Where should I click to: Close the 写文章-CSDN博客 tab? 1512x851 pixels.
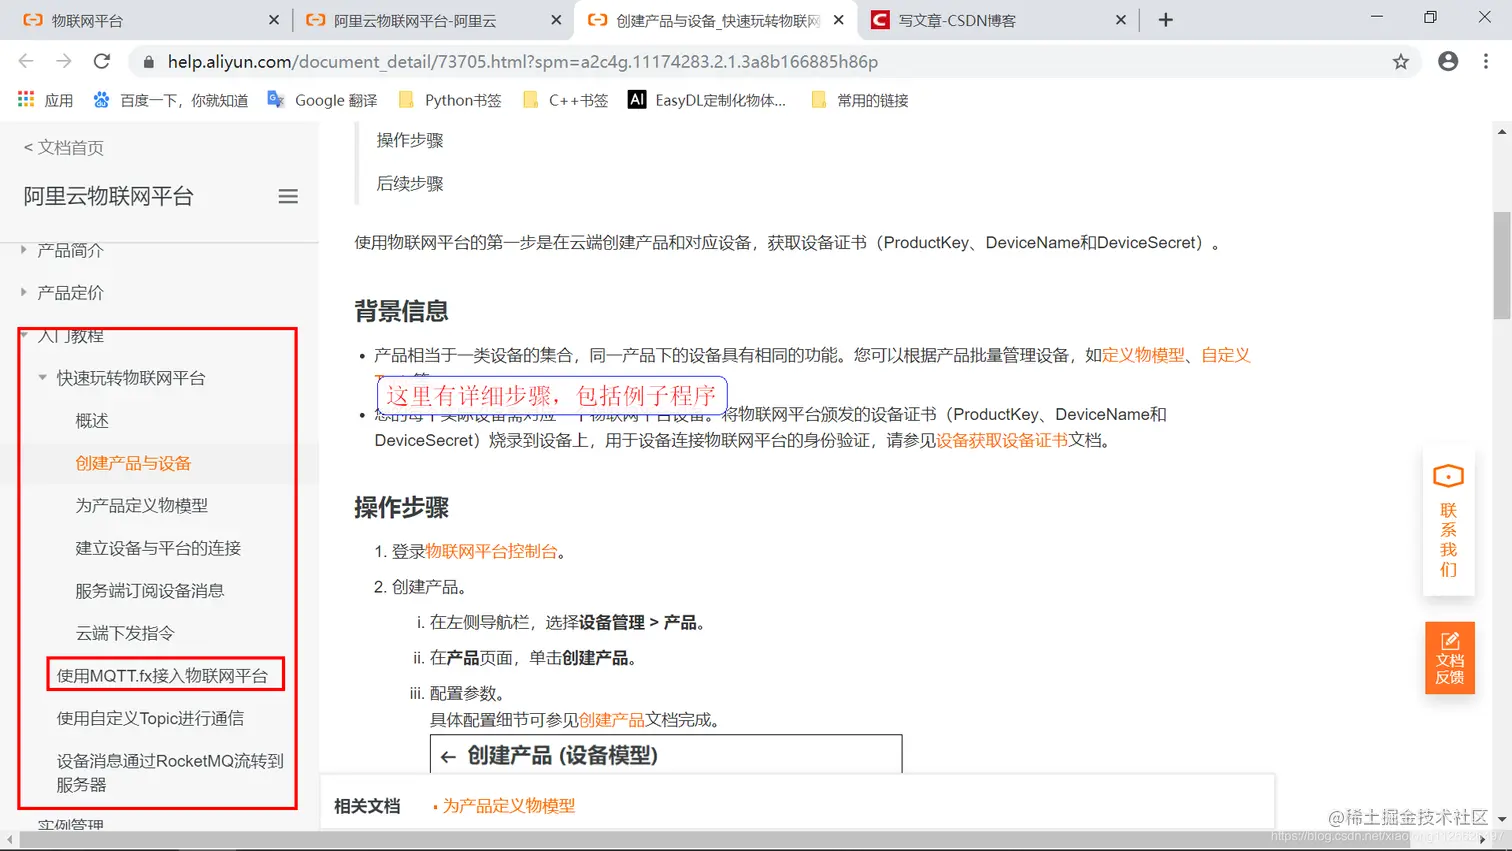[1120, 20]
